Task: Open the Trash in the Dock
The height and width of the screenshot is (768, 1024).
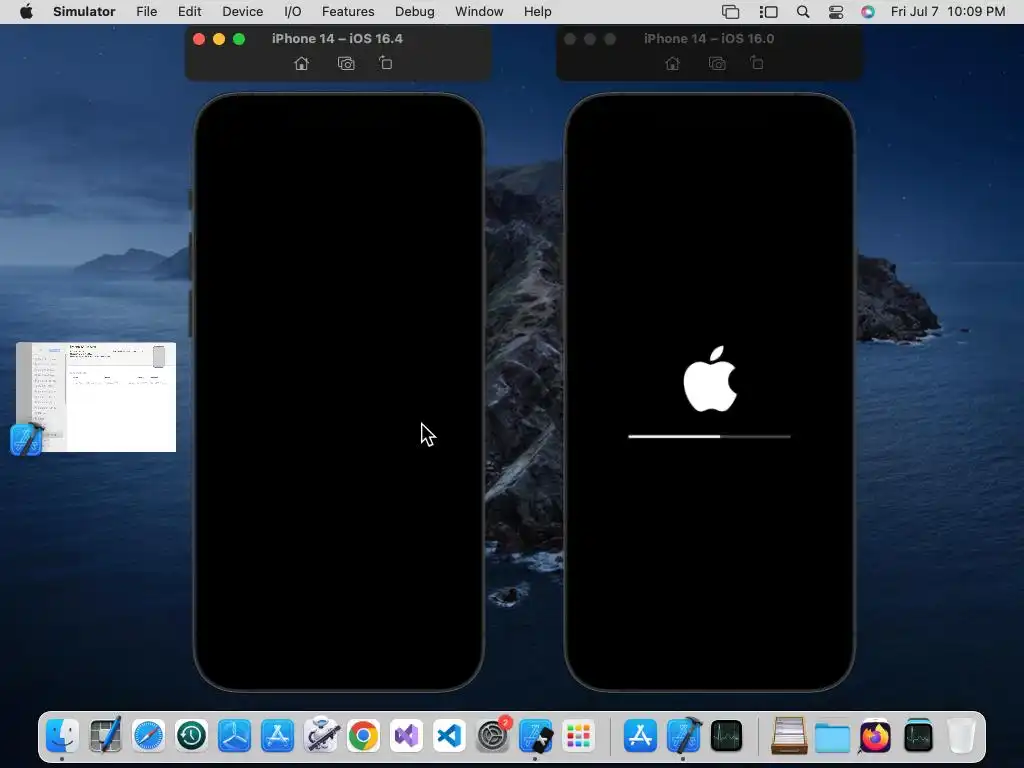Action: (961, 736)
